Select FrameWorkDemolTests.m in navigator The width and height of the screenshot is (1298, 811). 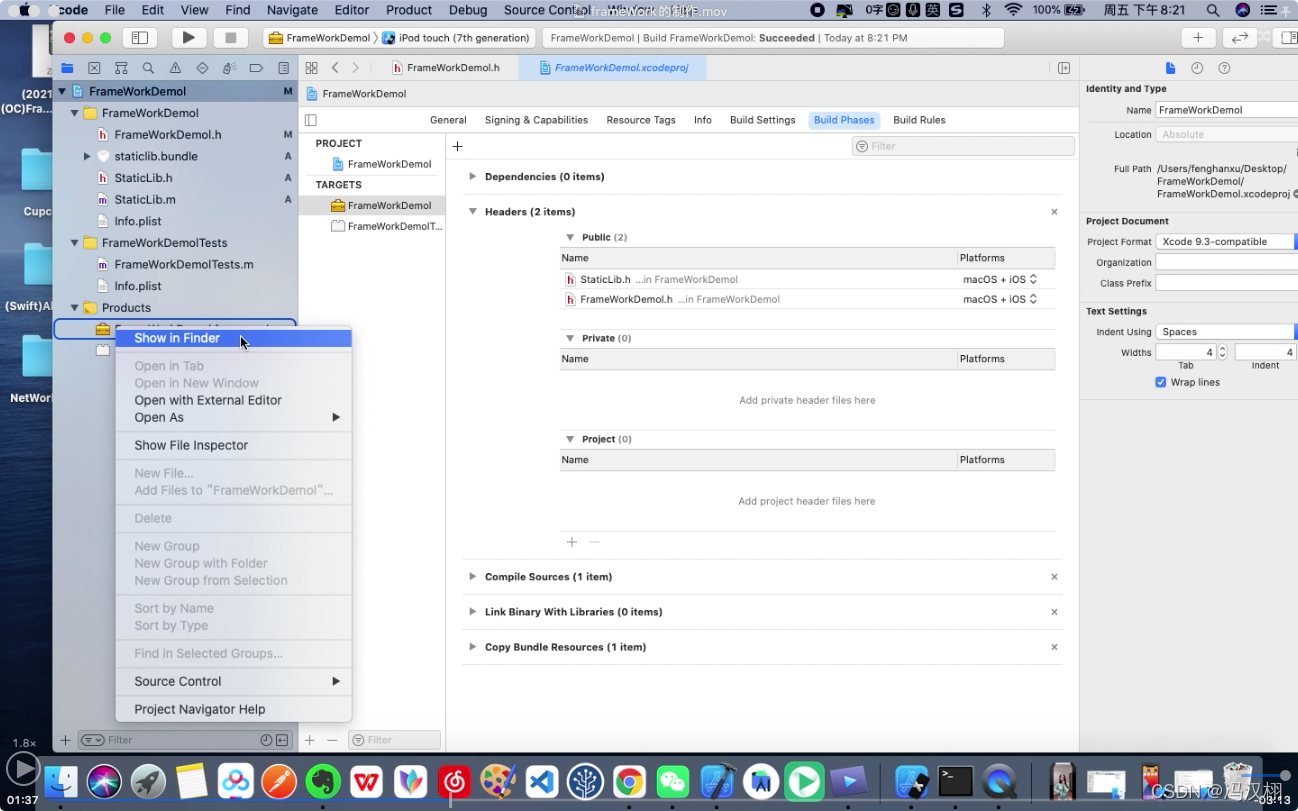click(x=183, y=265)
